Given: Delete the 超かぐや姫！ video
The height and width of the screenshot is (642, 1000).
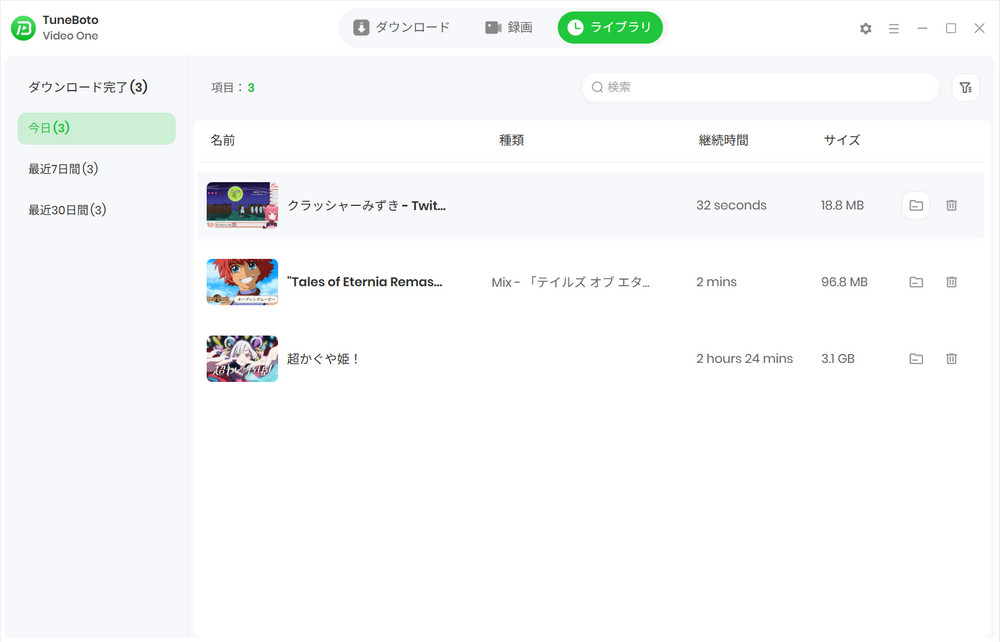Looking at the screenshot, I should pos(951,359).
